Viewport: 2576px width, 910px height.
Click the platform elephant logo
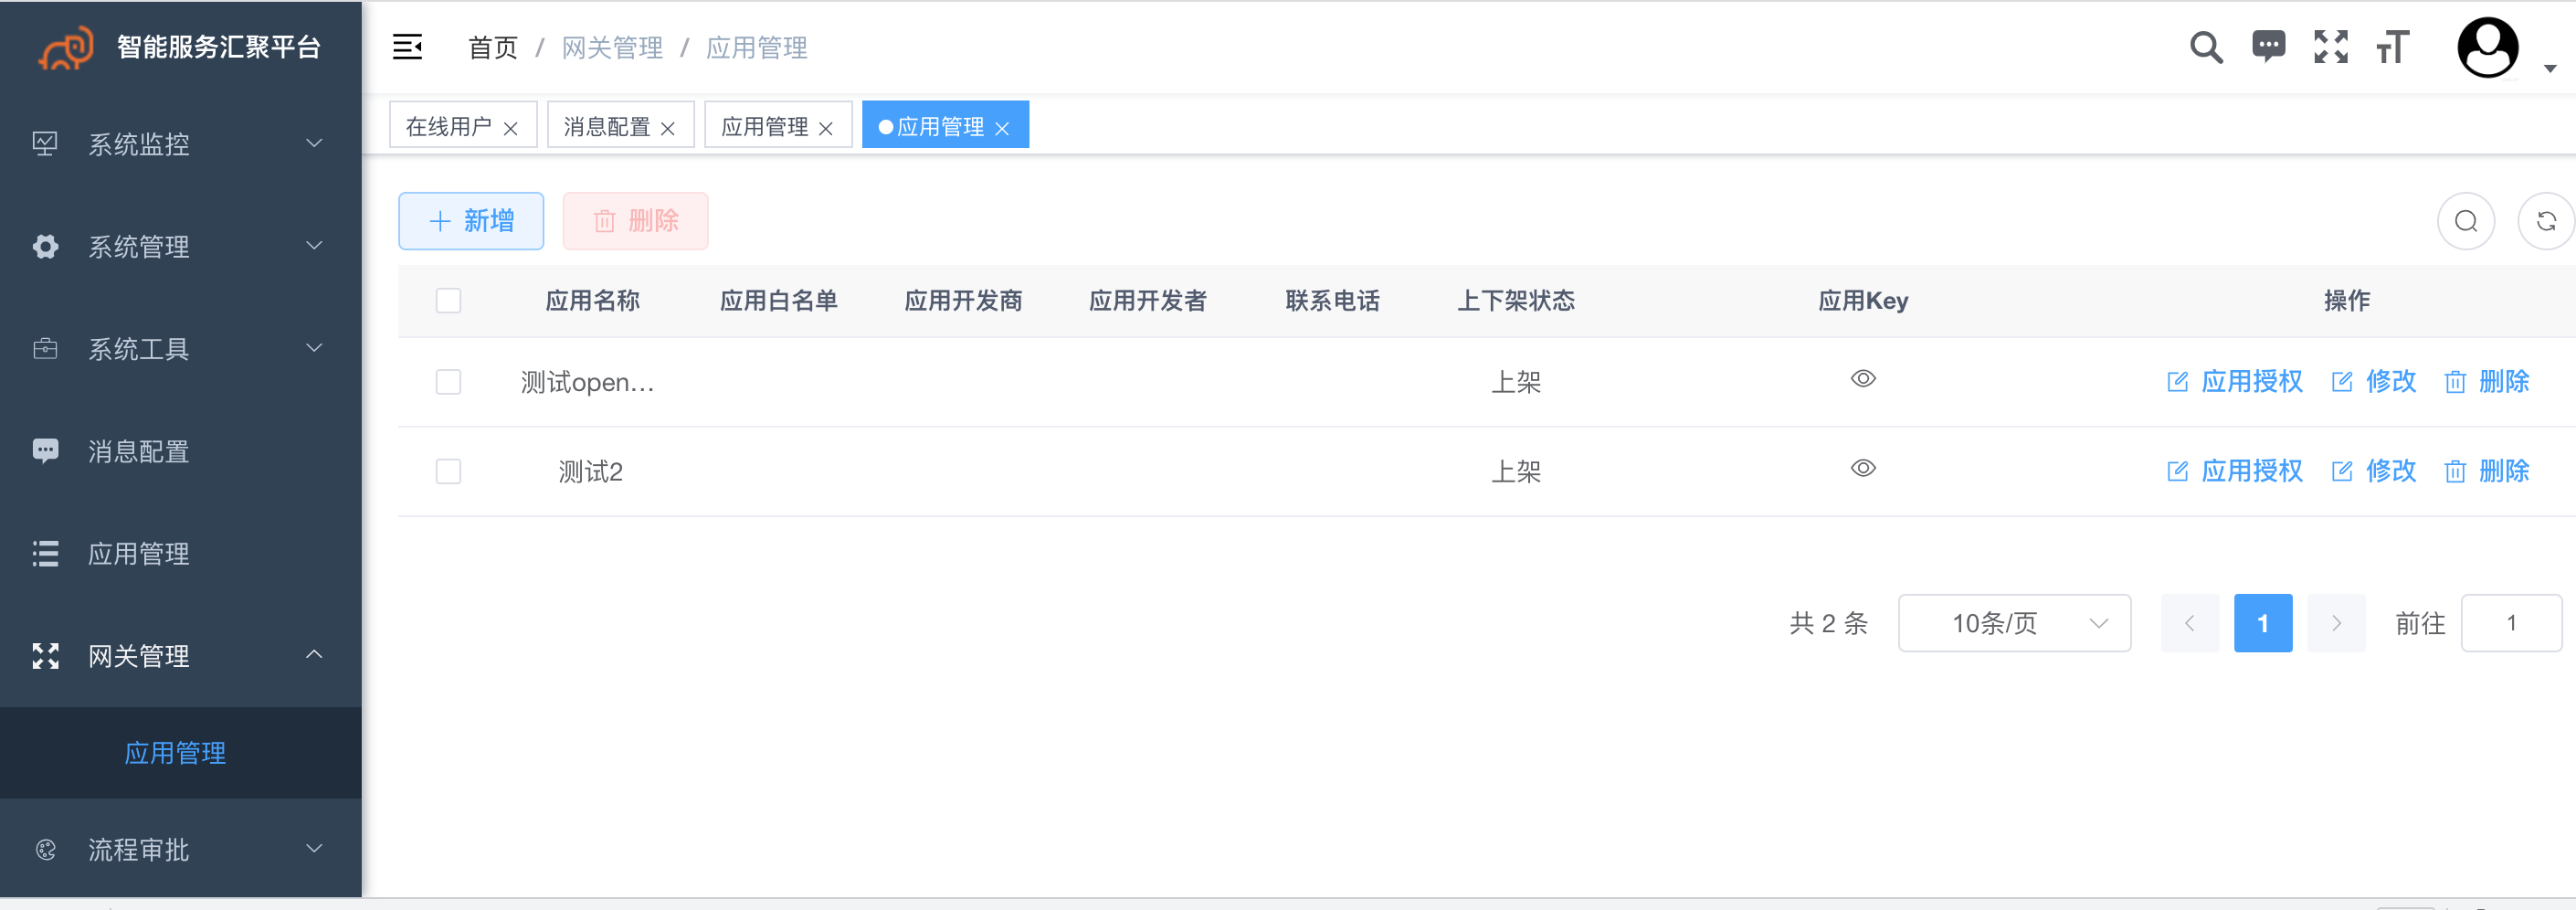point(66,47)
